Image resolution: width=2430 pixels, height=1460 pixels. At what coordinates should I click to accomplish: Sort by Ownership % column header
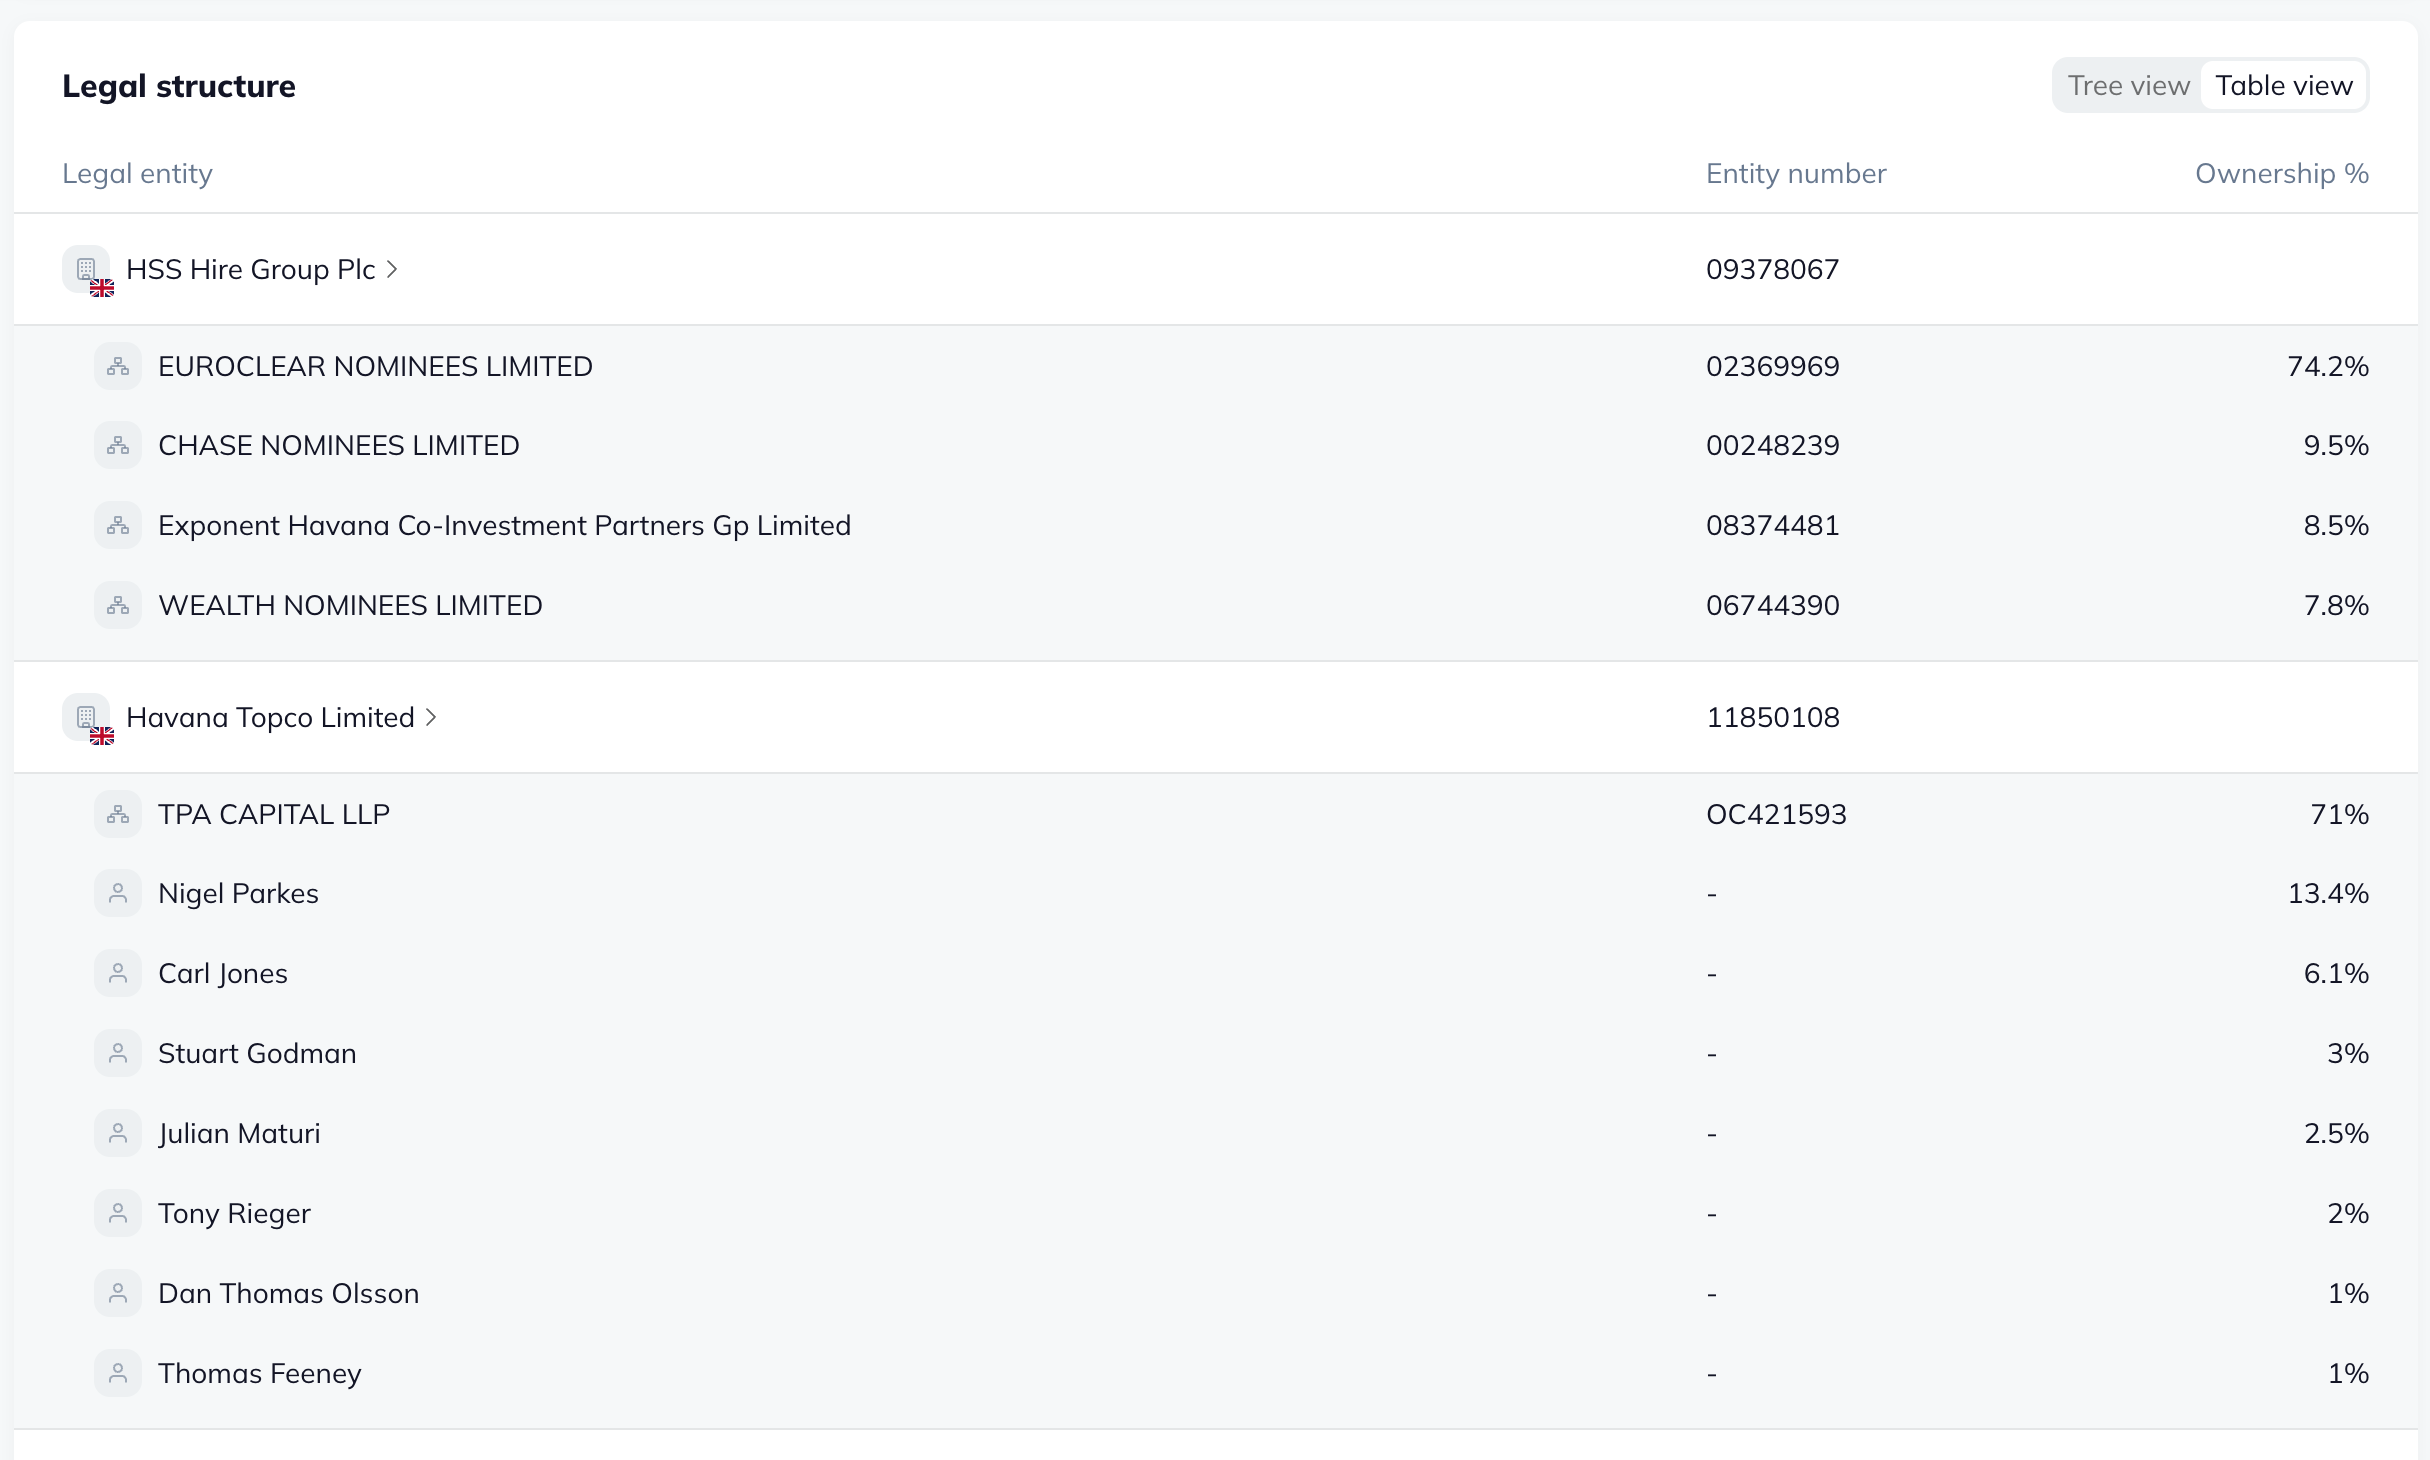[2281, 174]
